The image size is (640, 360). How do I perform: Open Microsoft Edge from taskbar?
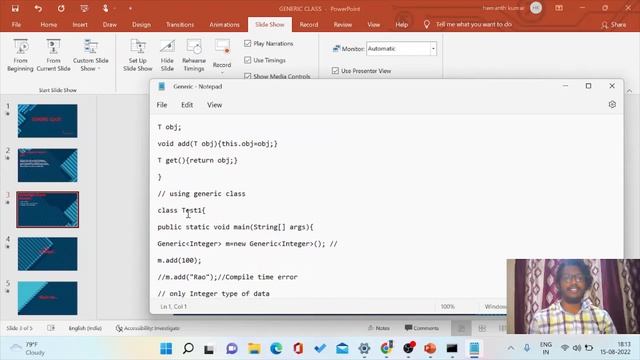pos(276,349)
